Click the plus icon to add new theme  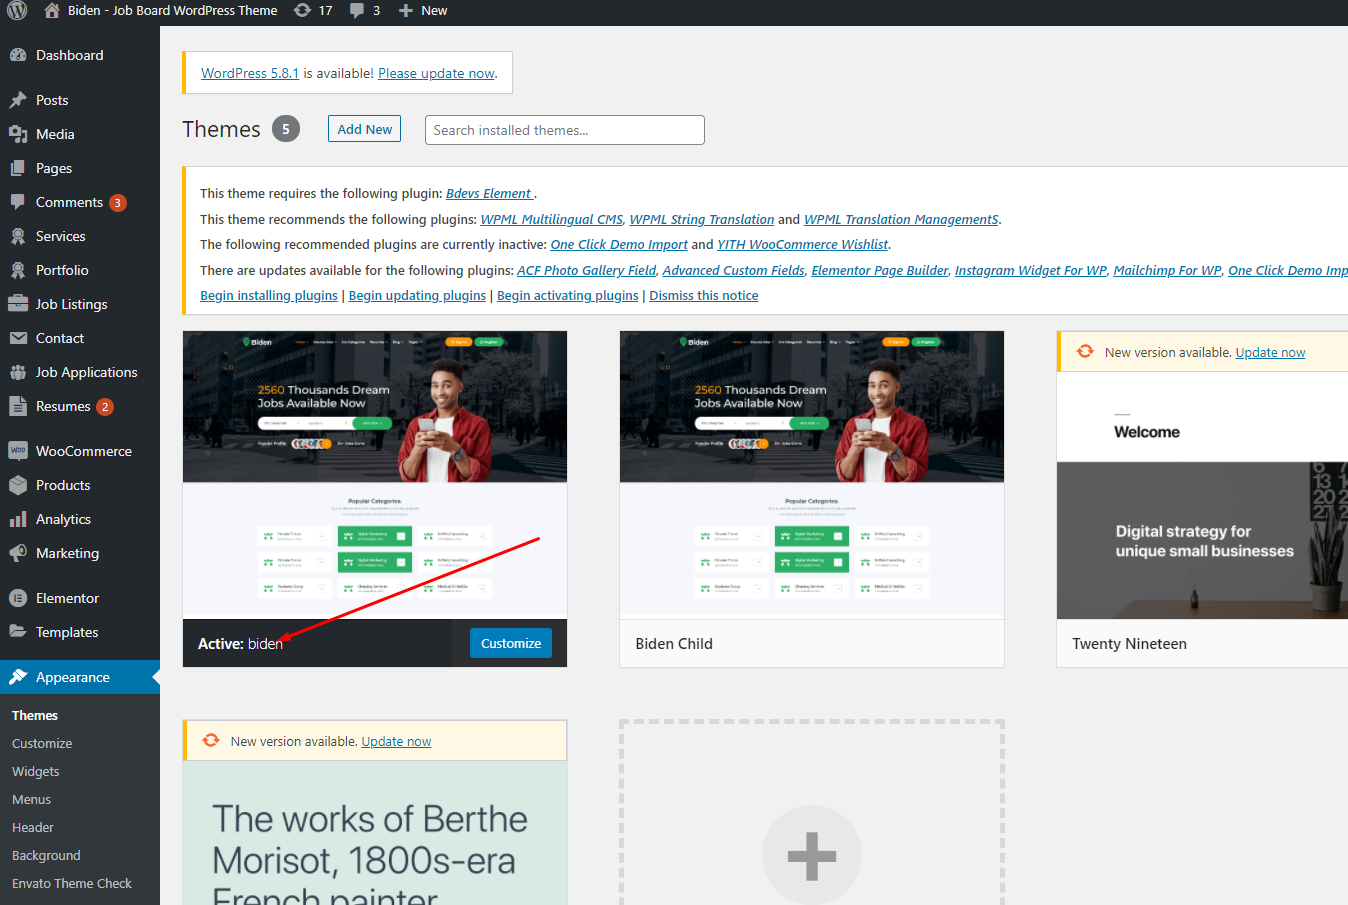pyautogui.click(x=812, y=855)
